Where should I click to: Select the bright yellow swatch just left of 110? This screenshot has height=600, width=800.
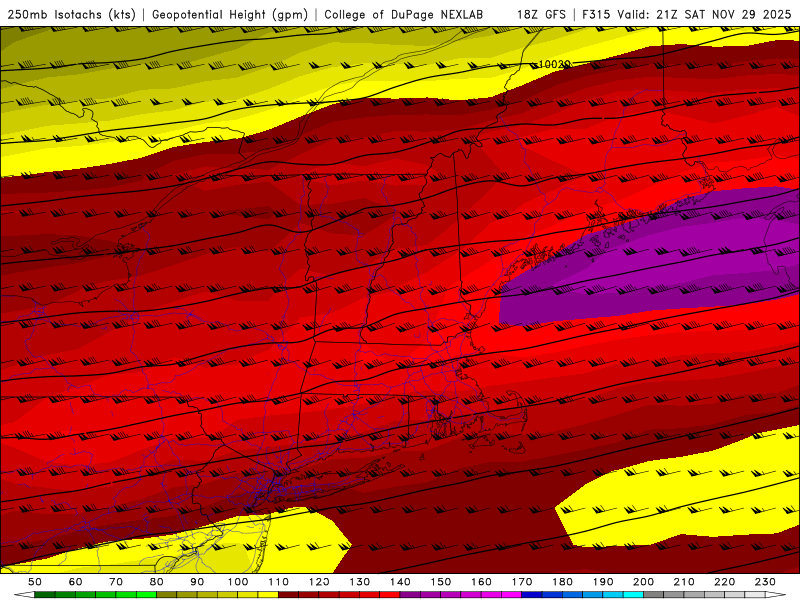(x=268, y=595)
